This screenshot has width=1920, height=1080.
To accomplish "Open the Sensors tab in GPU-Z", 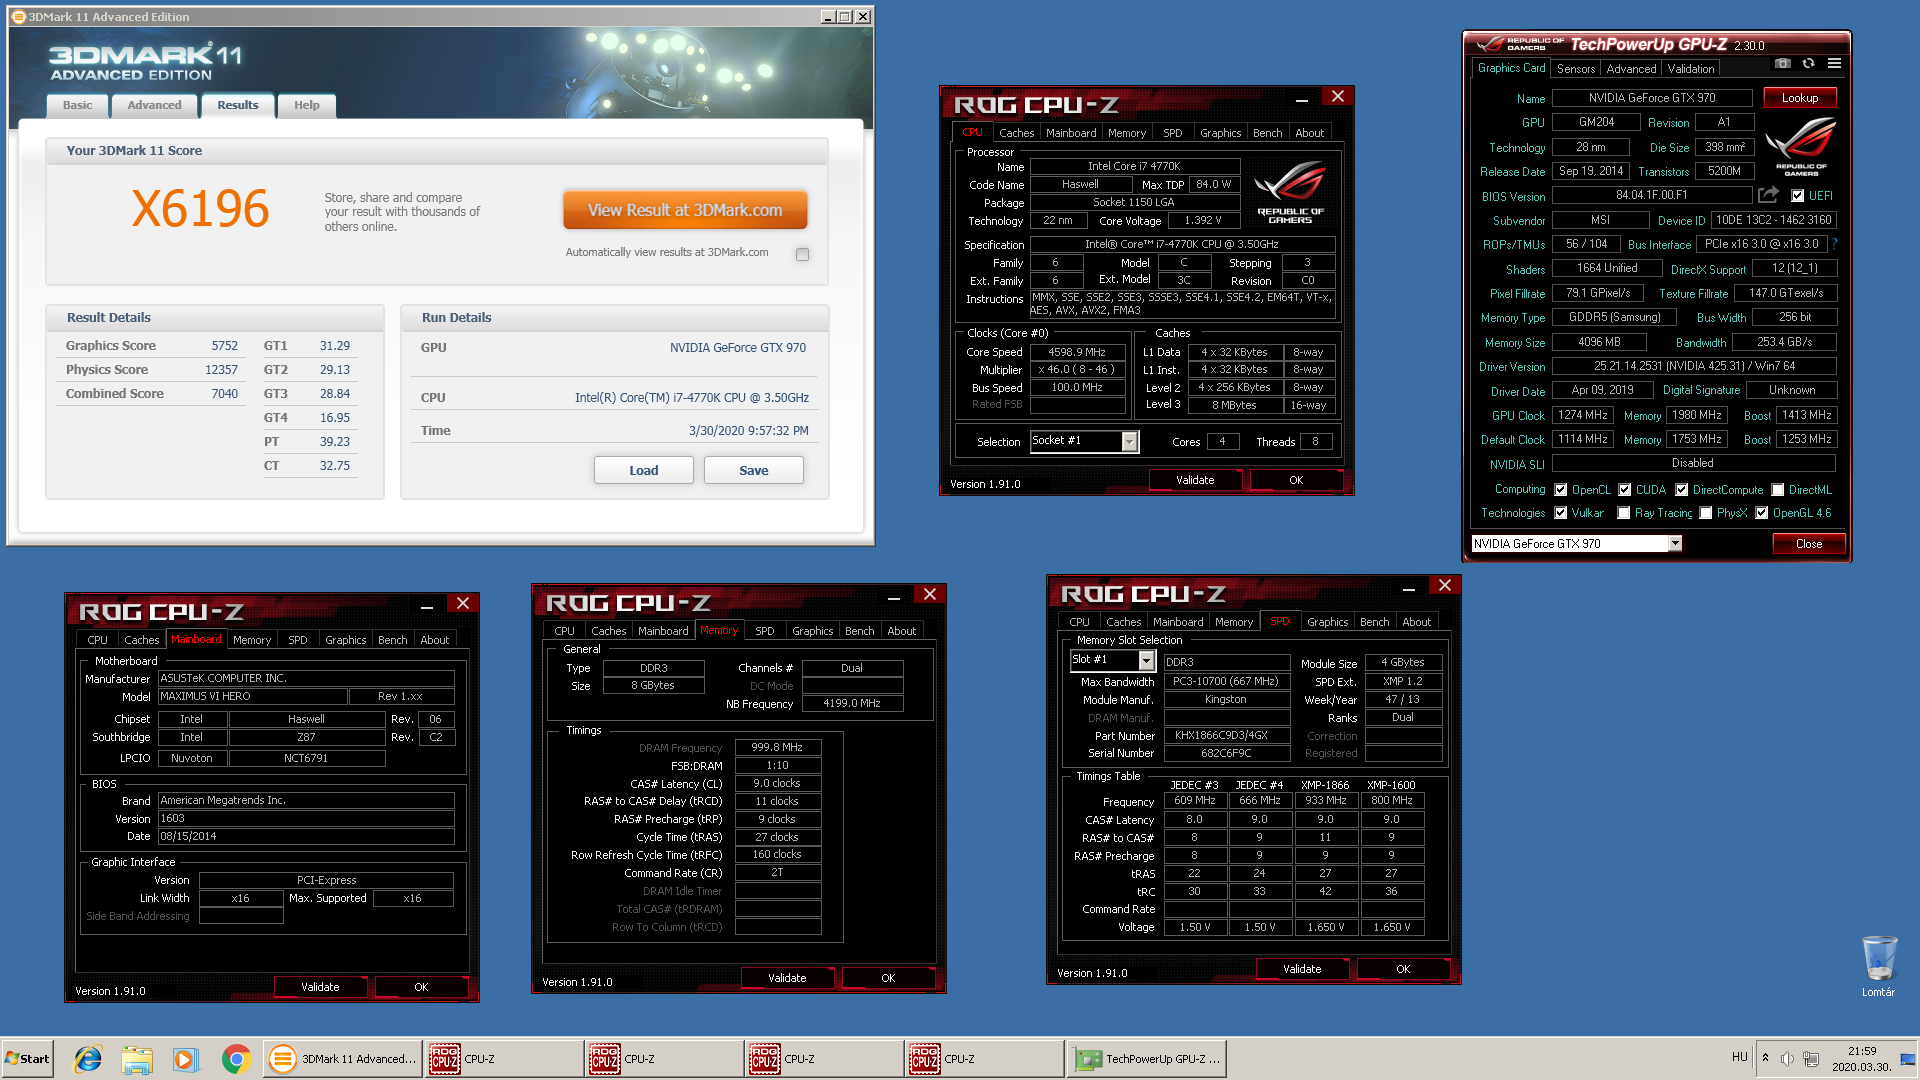I will tap(1575, 69).
